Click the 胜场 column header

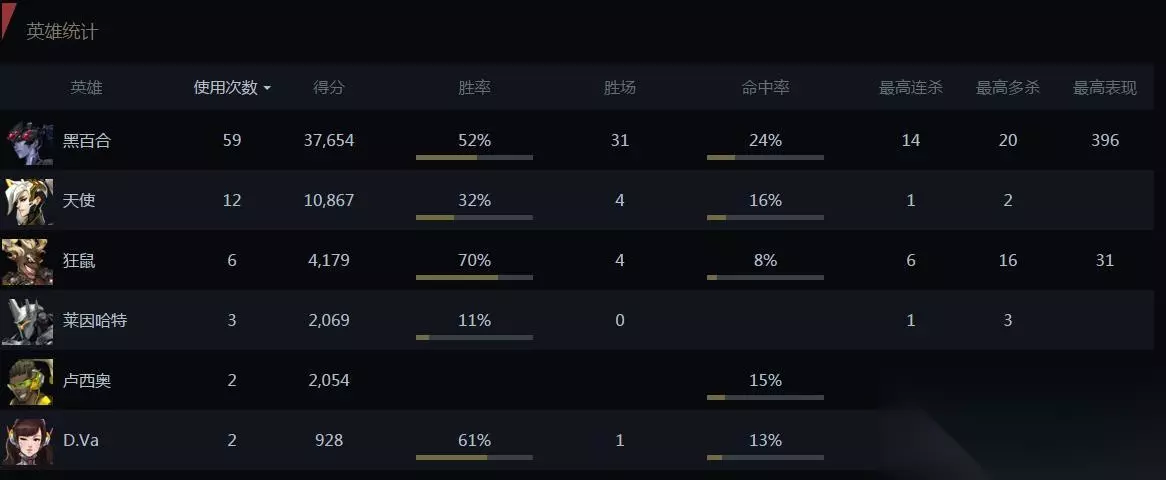620,88
